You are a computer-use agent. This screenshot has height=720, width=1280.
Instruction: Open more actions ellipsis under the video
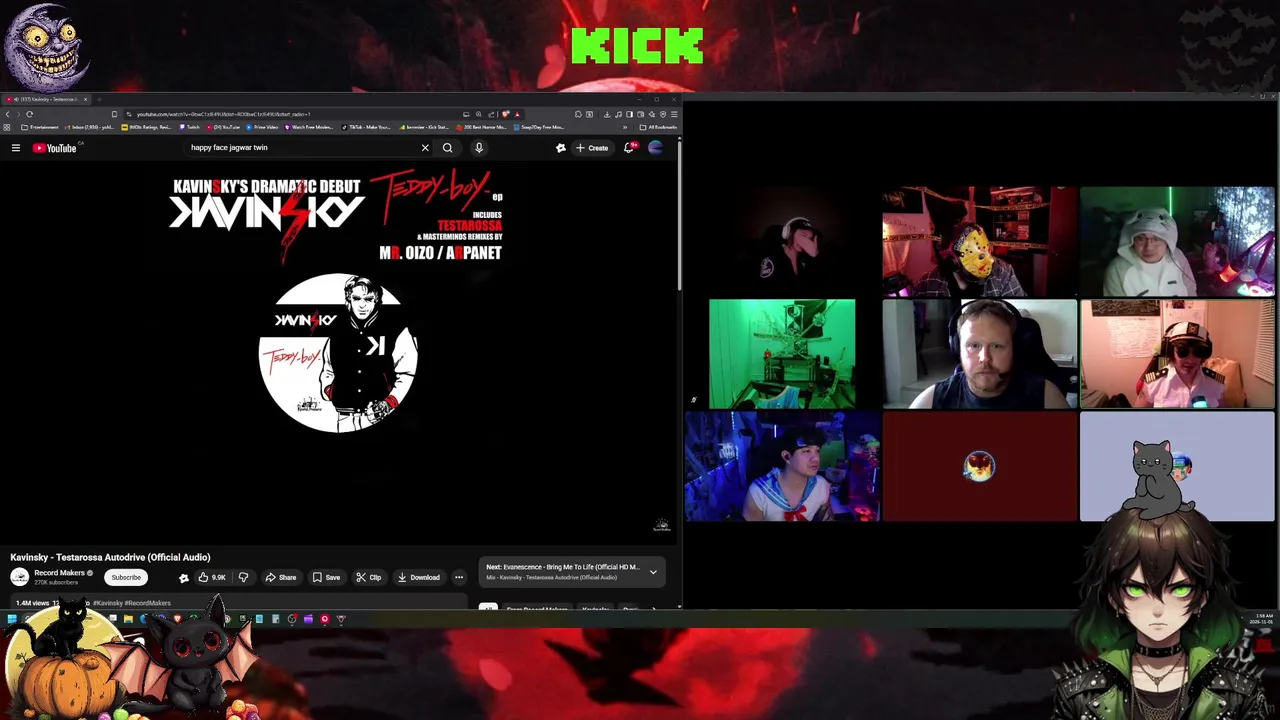459,577
